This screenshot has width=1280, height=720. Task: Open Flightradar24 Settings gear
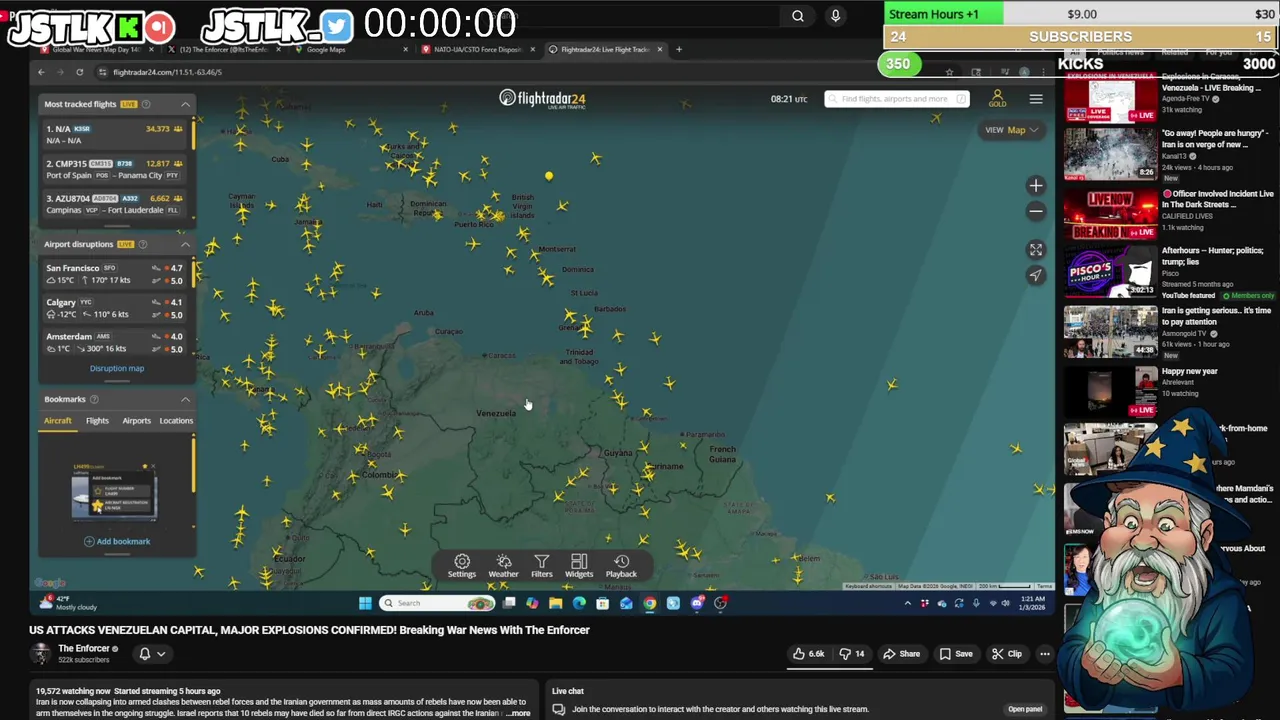tap(462, 566)
